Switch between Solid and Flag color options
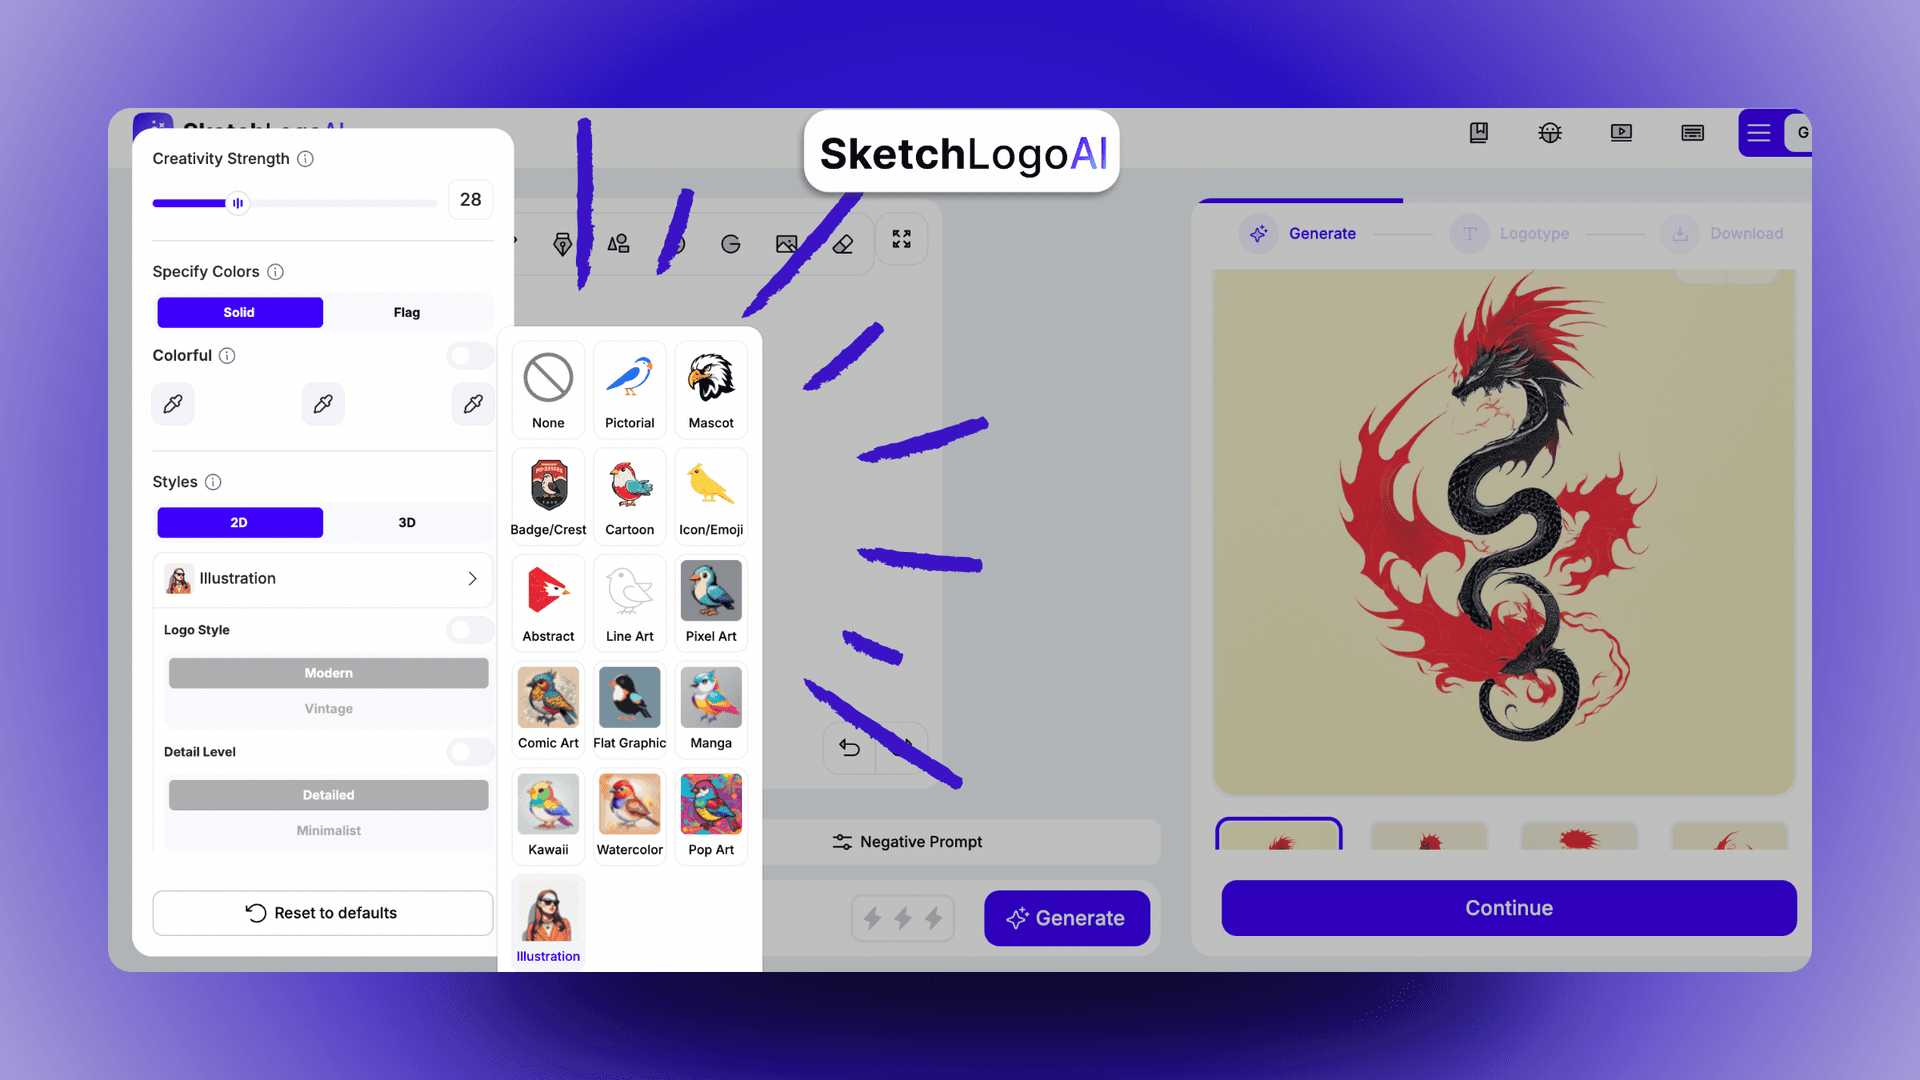 (406, 311)
